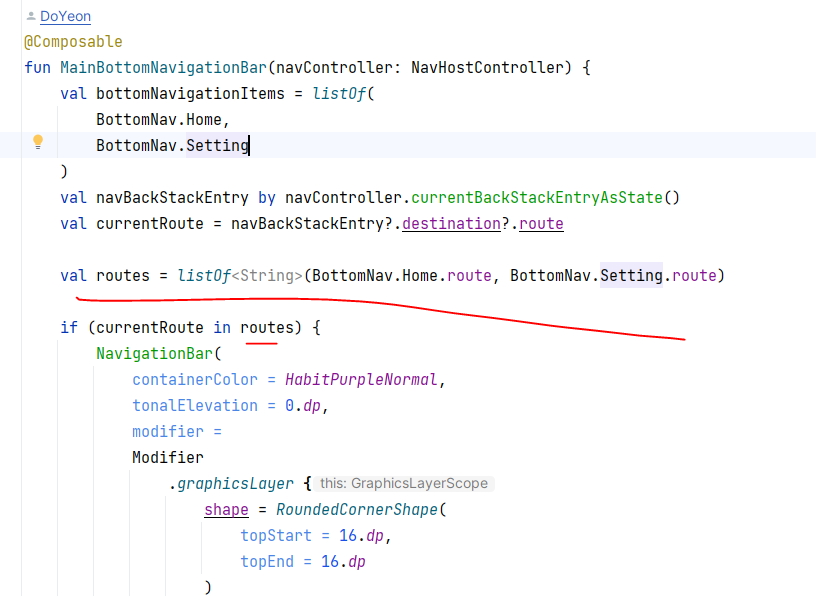This screenshot has width=816, height=596.
Task: Click the HabitPurpleNormal color value
Action: [x=361, y=380]
